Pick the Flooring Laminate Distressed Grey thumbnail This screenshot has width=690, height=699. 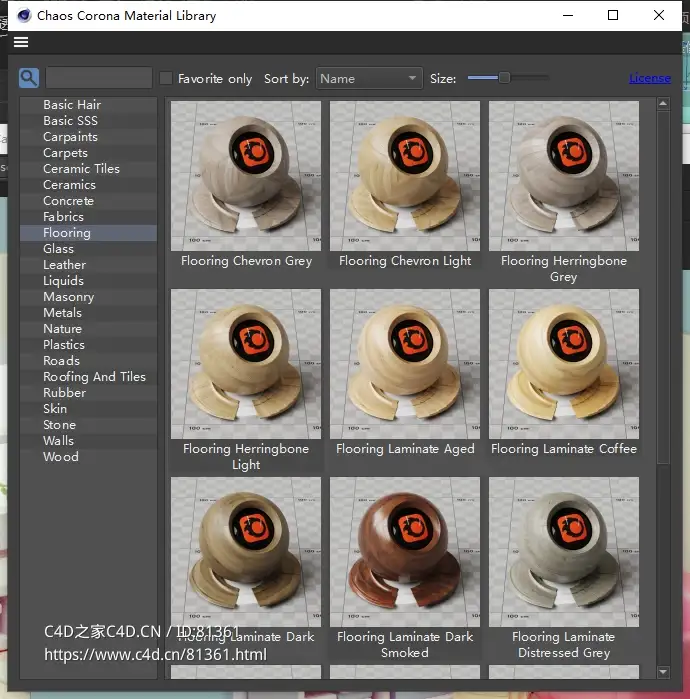[564, 552]
